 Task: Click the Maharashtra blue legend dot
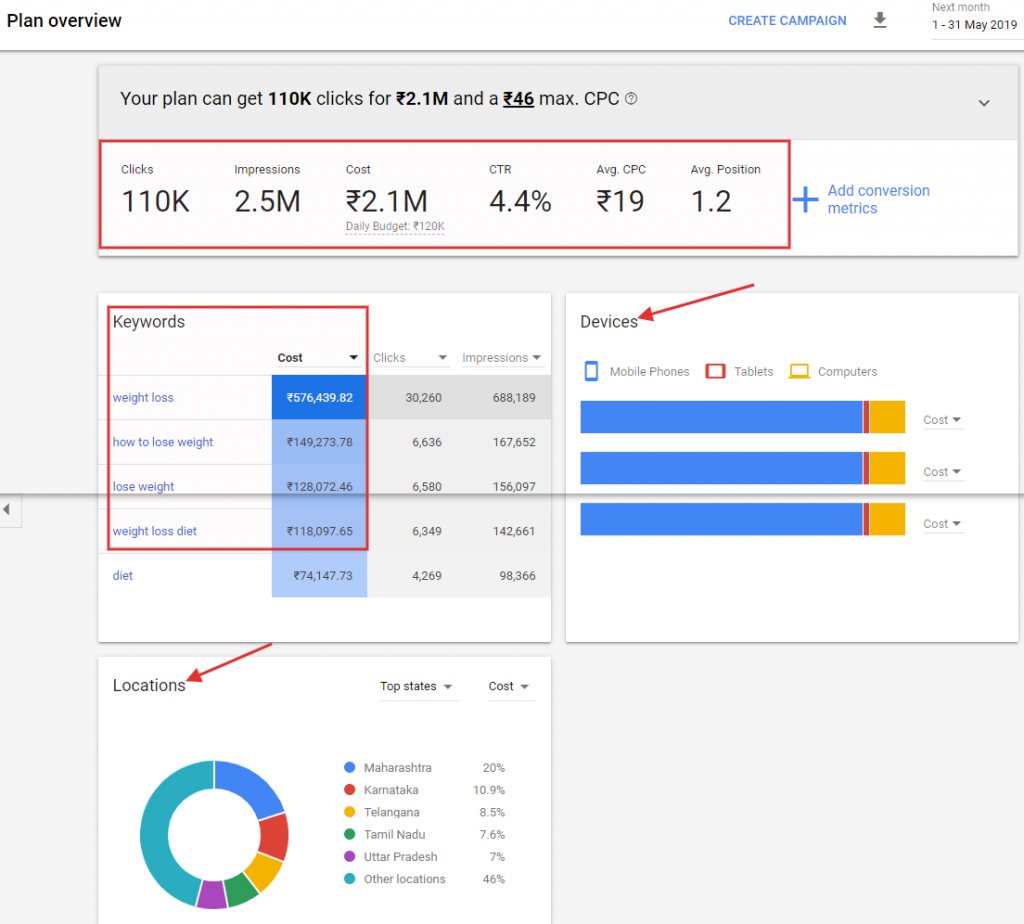tap(349, 767)
